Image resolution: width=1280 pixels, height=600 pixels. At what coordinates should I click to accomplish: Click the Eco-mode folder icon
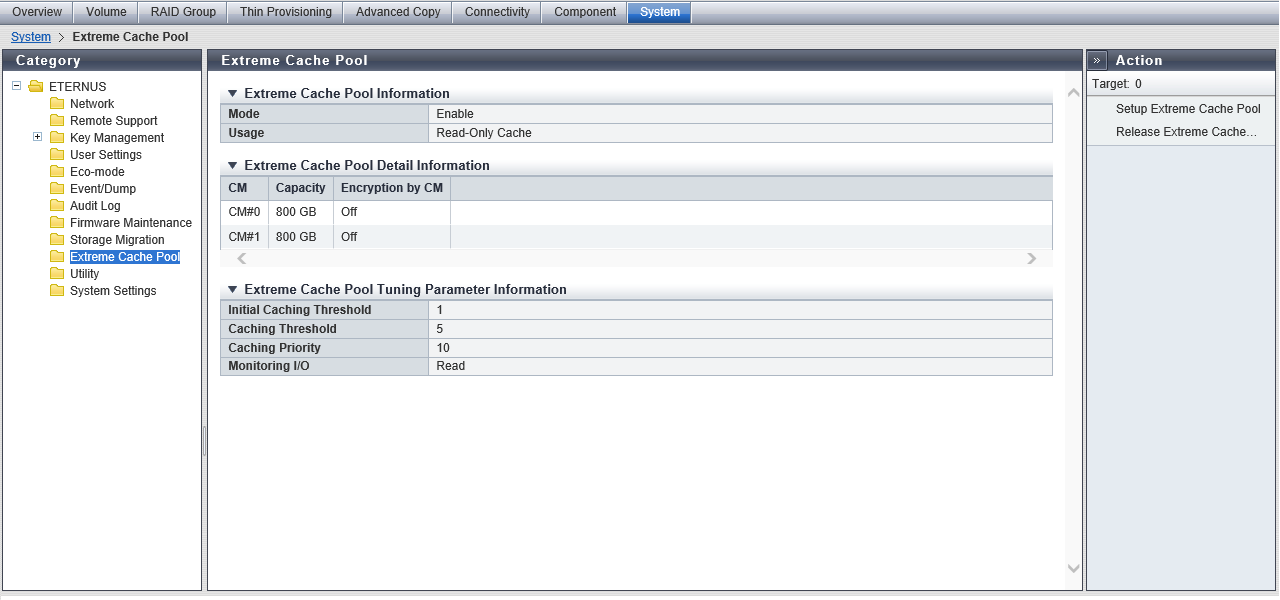57,172
